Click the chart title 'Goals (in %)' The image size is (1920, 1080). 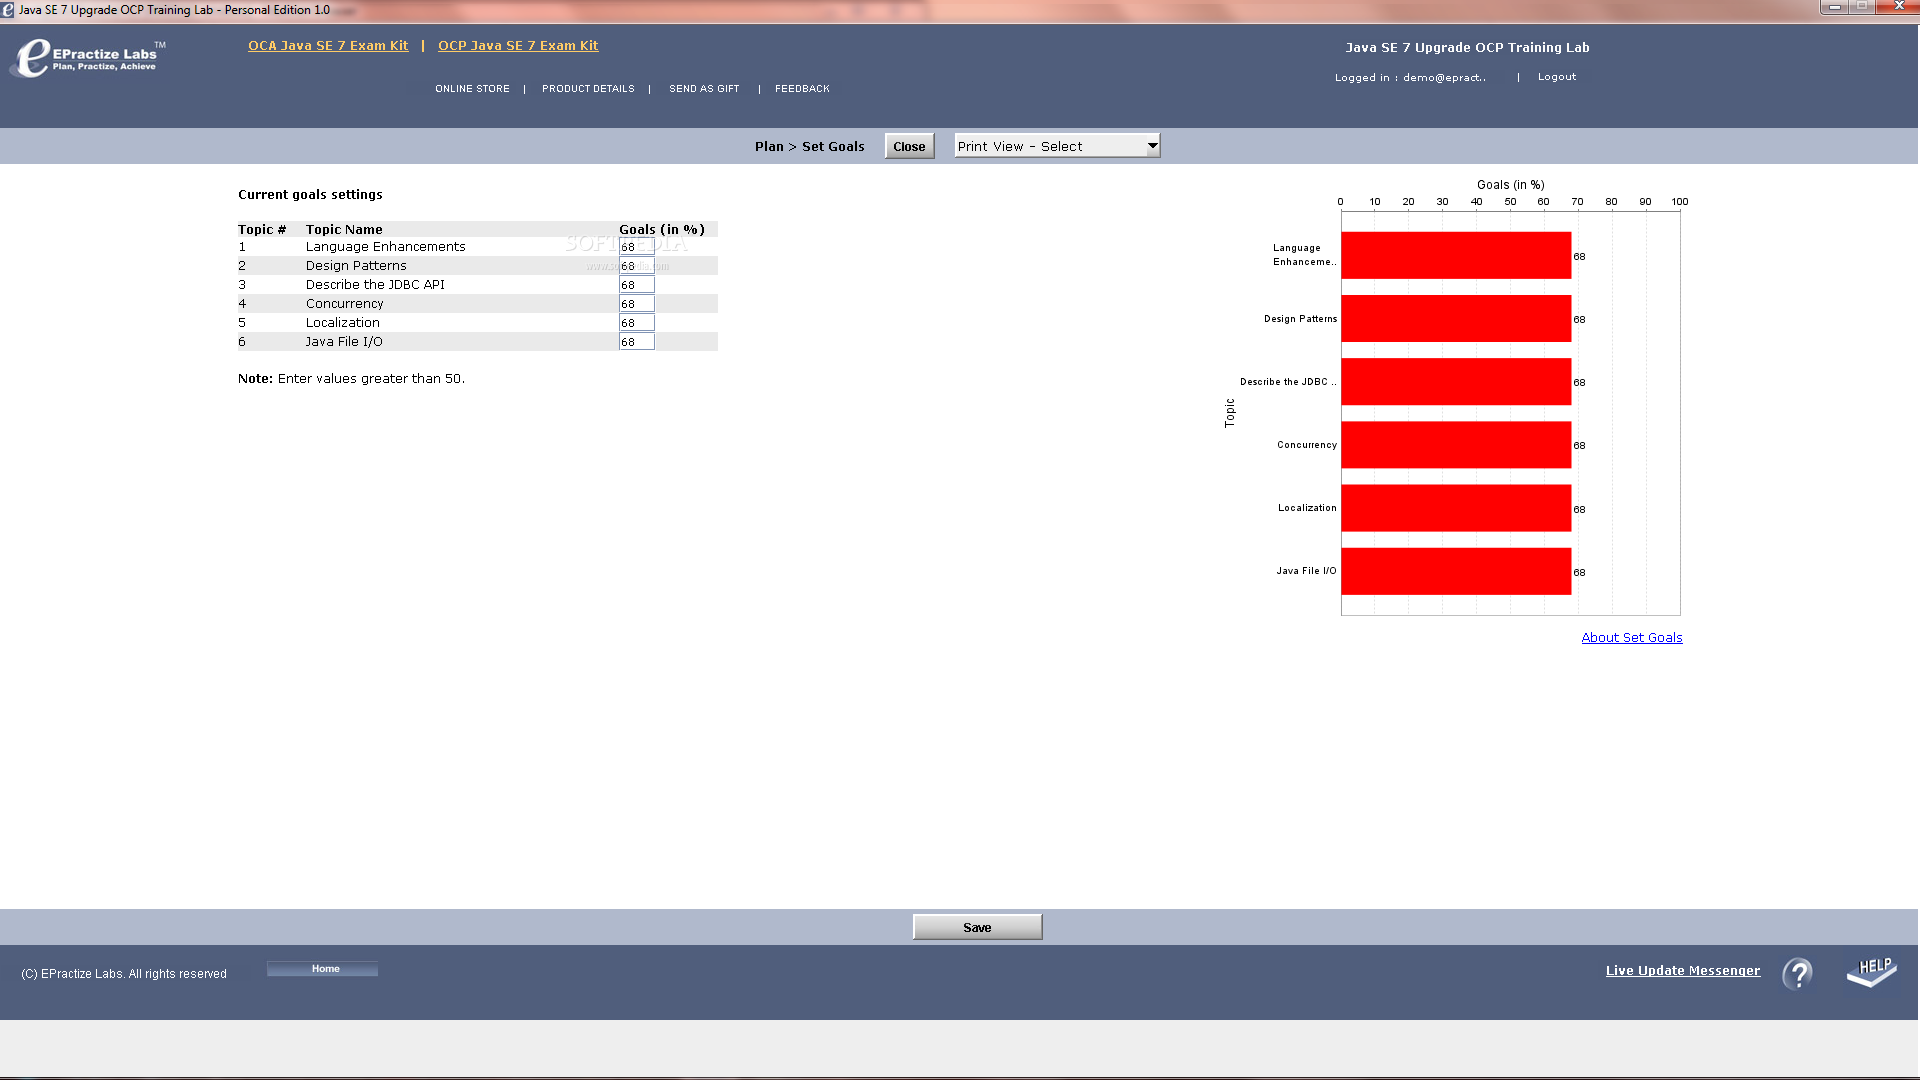click(x=1510, y=185)
